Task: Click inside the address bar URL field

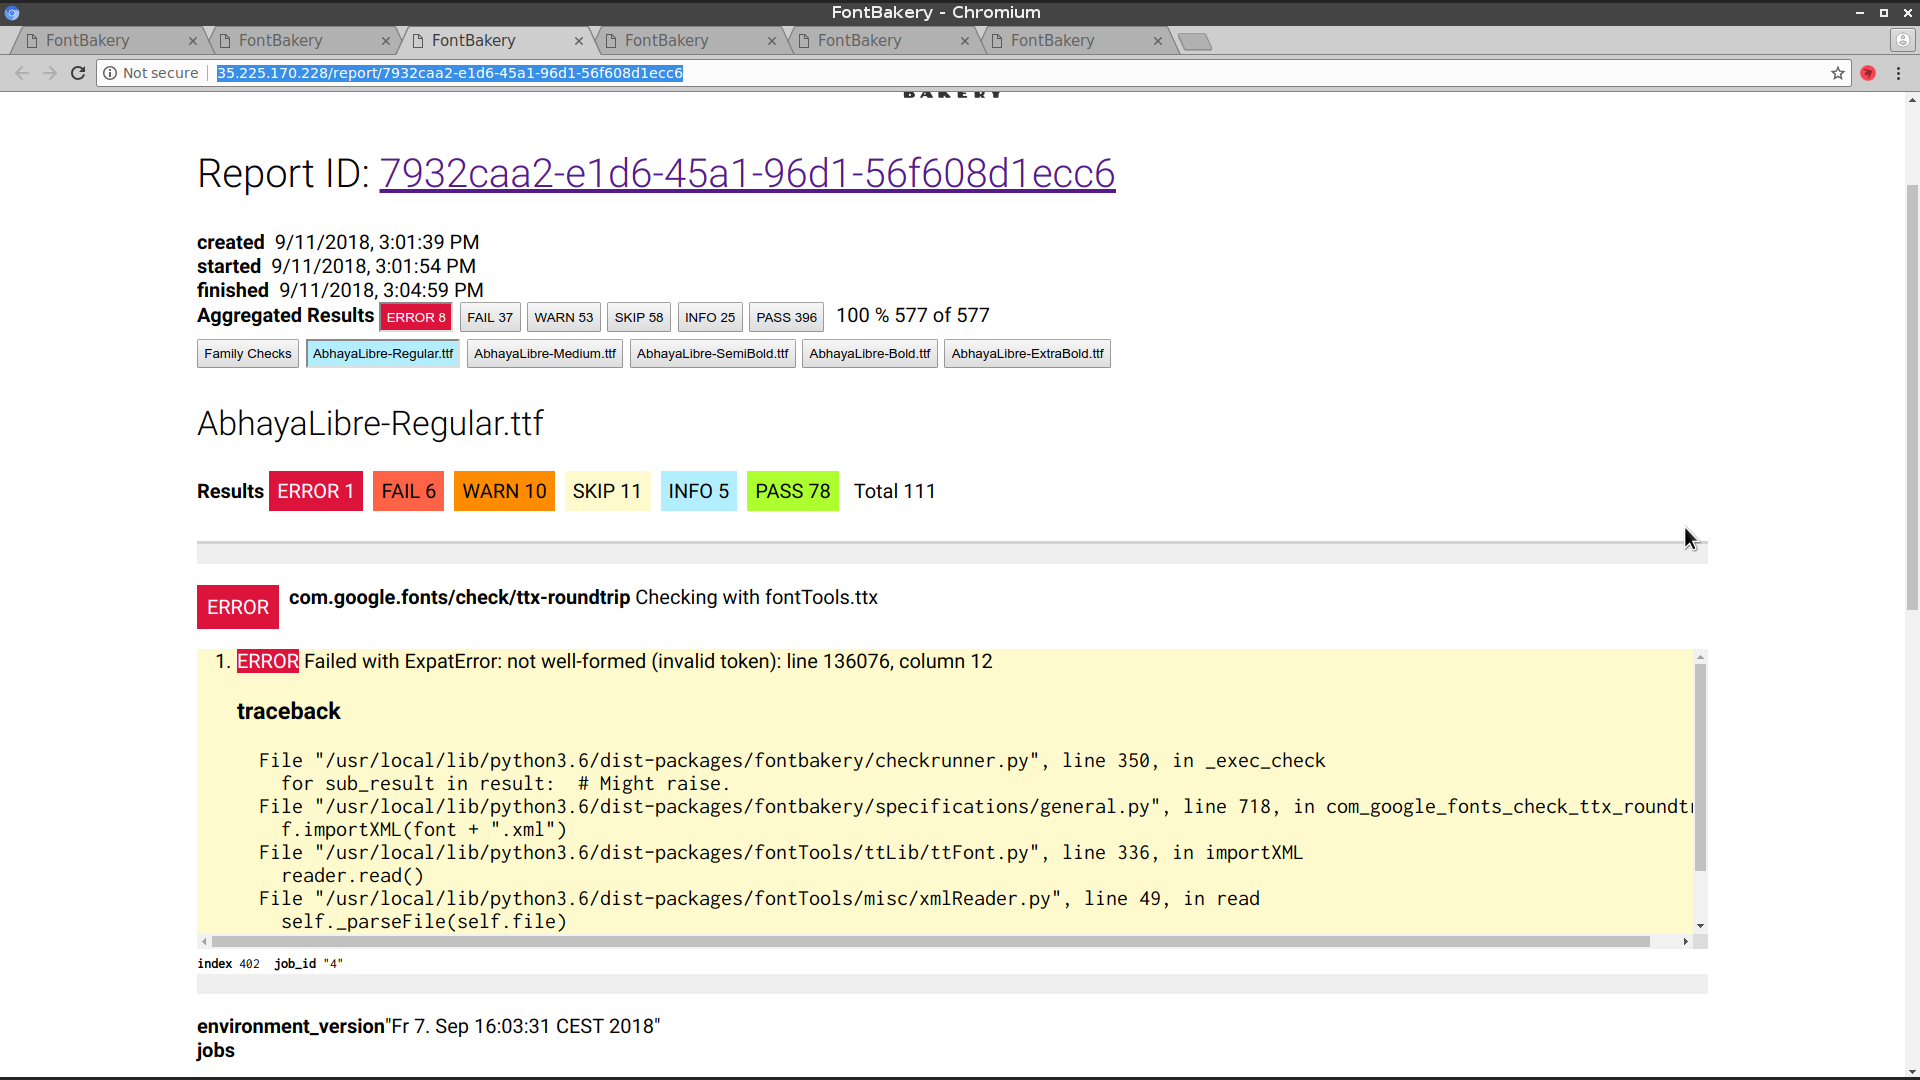Action: 450,73
